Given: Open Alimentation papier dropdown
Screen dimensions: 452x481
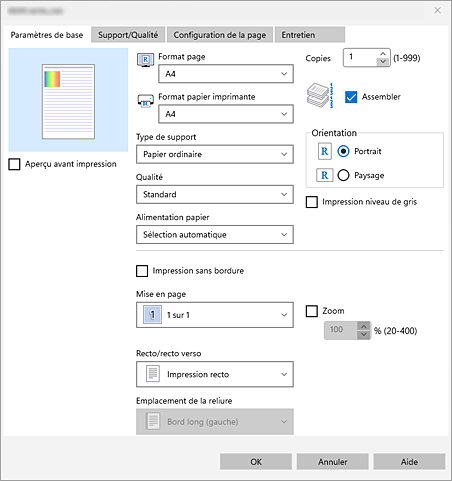Looking at the screenshot, I should (x=215, y=235).
